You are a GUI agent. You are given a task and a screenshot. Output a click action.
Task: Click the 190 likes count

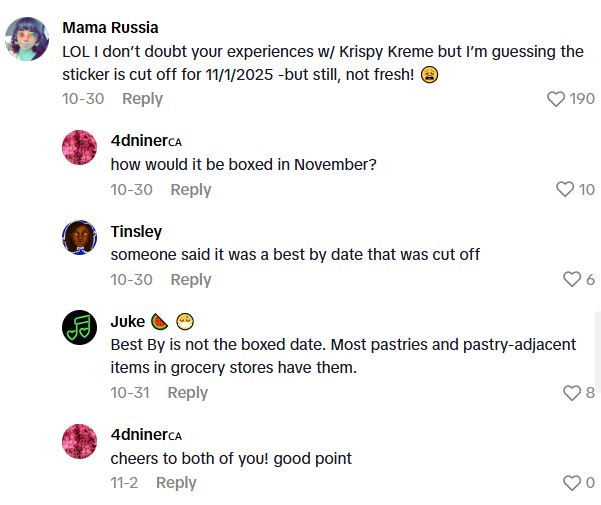click(581, 99)
